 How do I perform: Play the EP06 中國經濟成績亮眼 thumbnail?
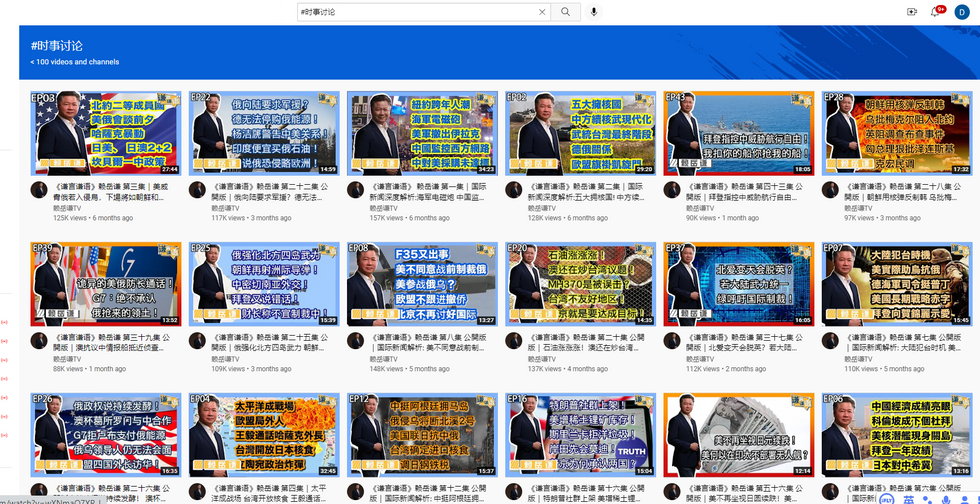897,435
